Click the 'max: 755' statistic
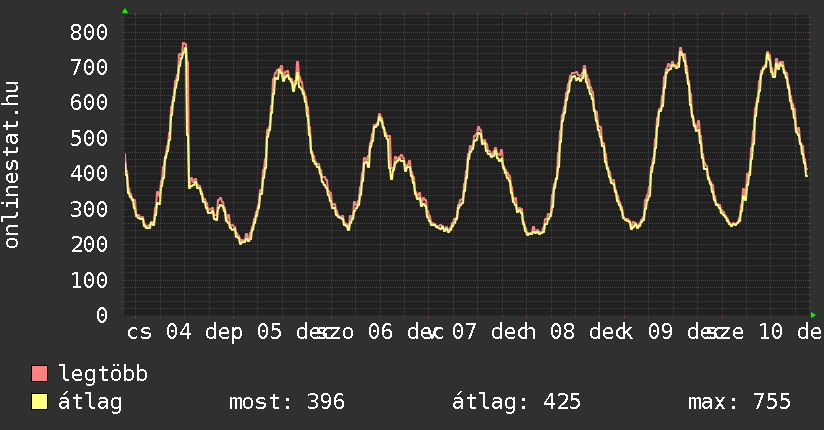Screen dimensions: 824x430 pyautogui.click(x=739, y=402)
